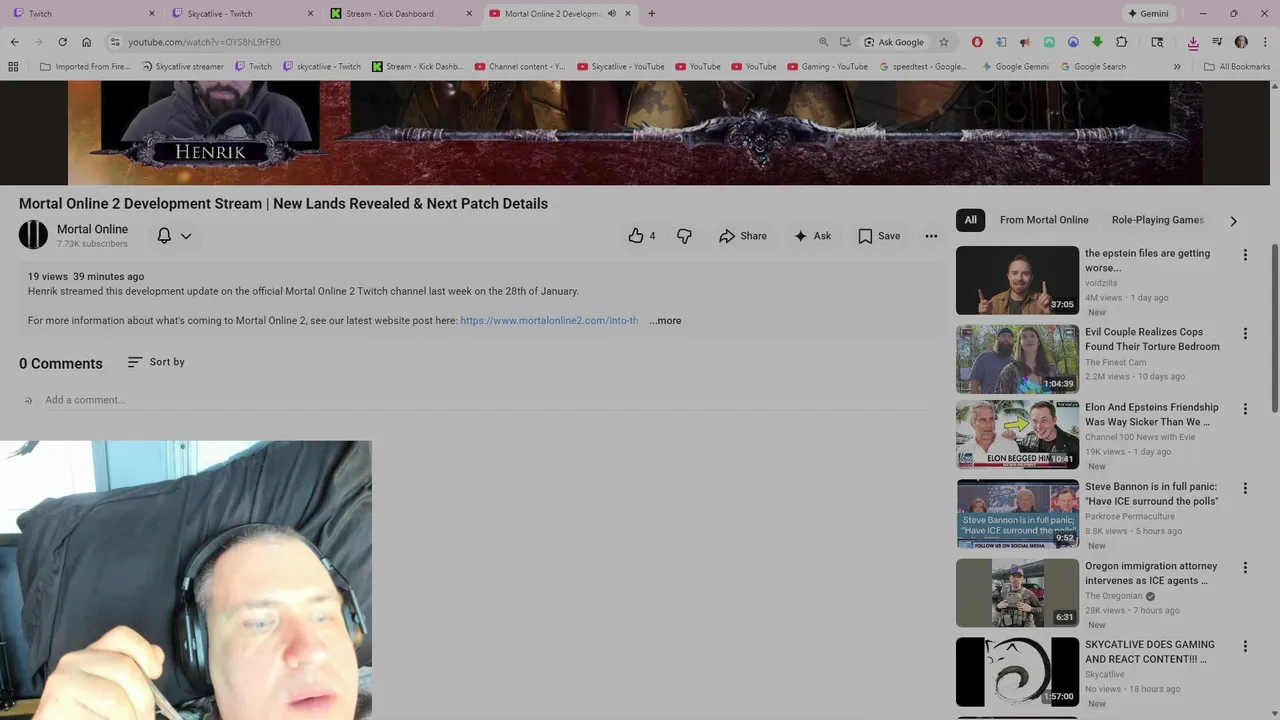Bookmark this page with the star icon
The width and height of the screenshot is (1280, 720).
(943, 42)
